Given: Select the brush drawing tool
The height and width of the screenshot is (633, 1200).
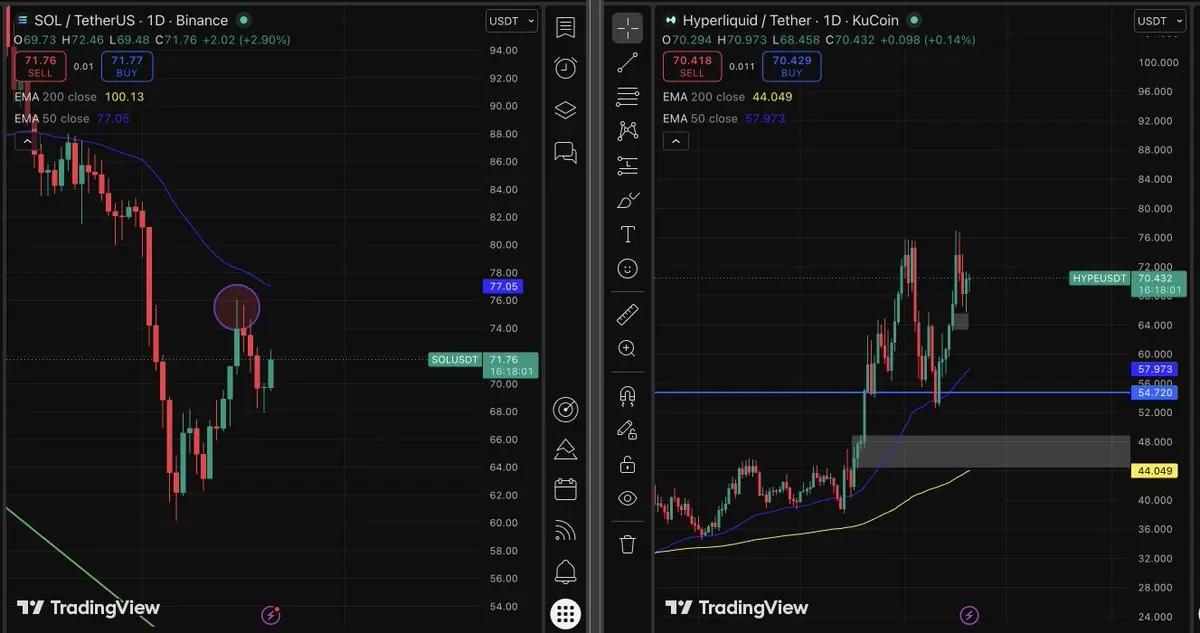Looking at the screenshot, I should pos(627,200).
